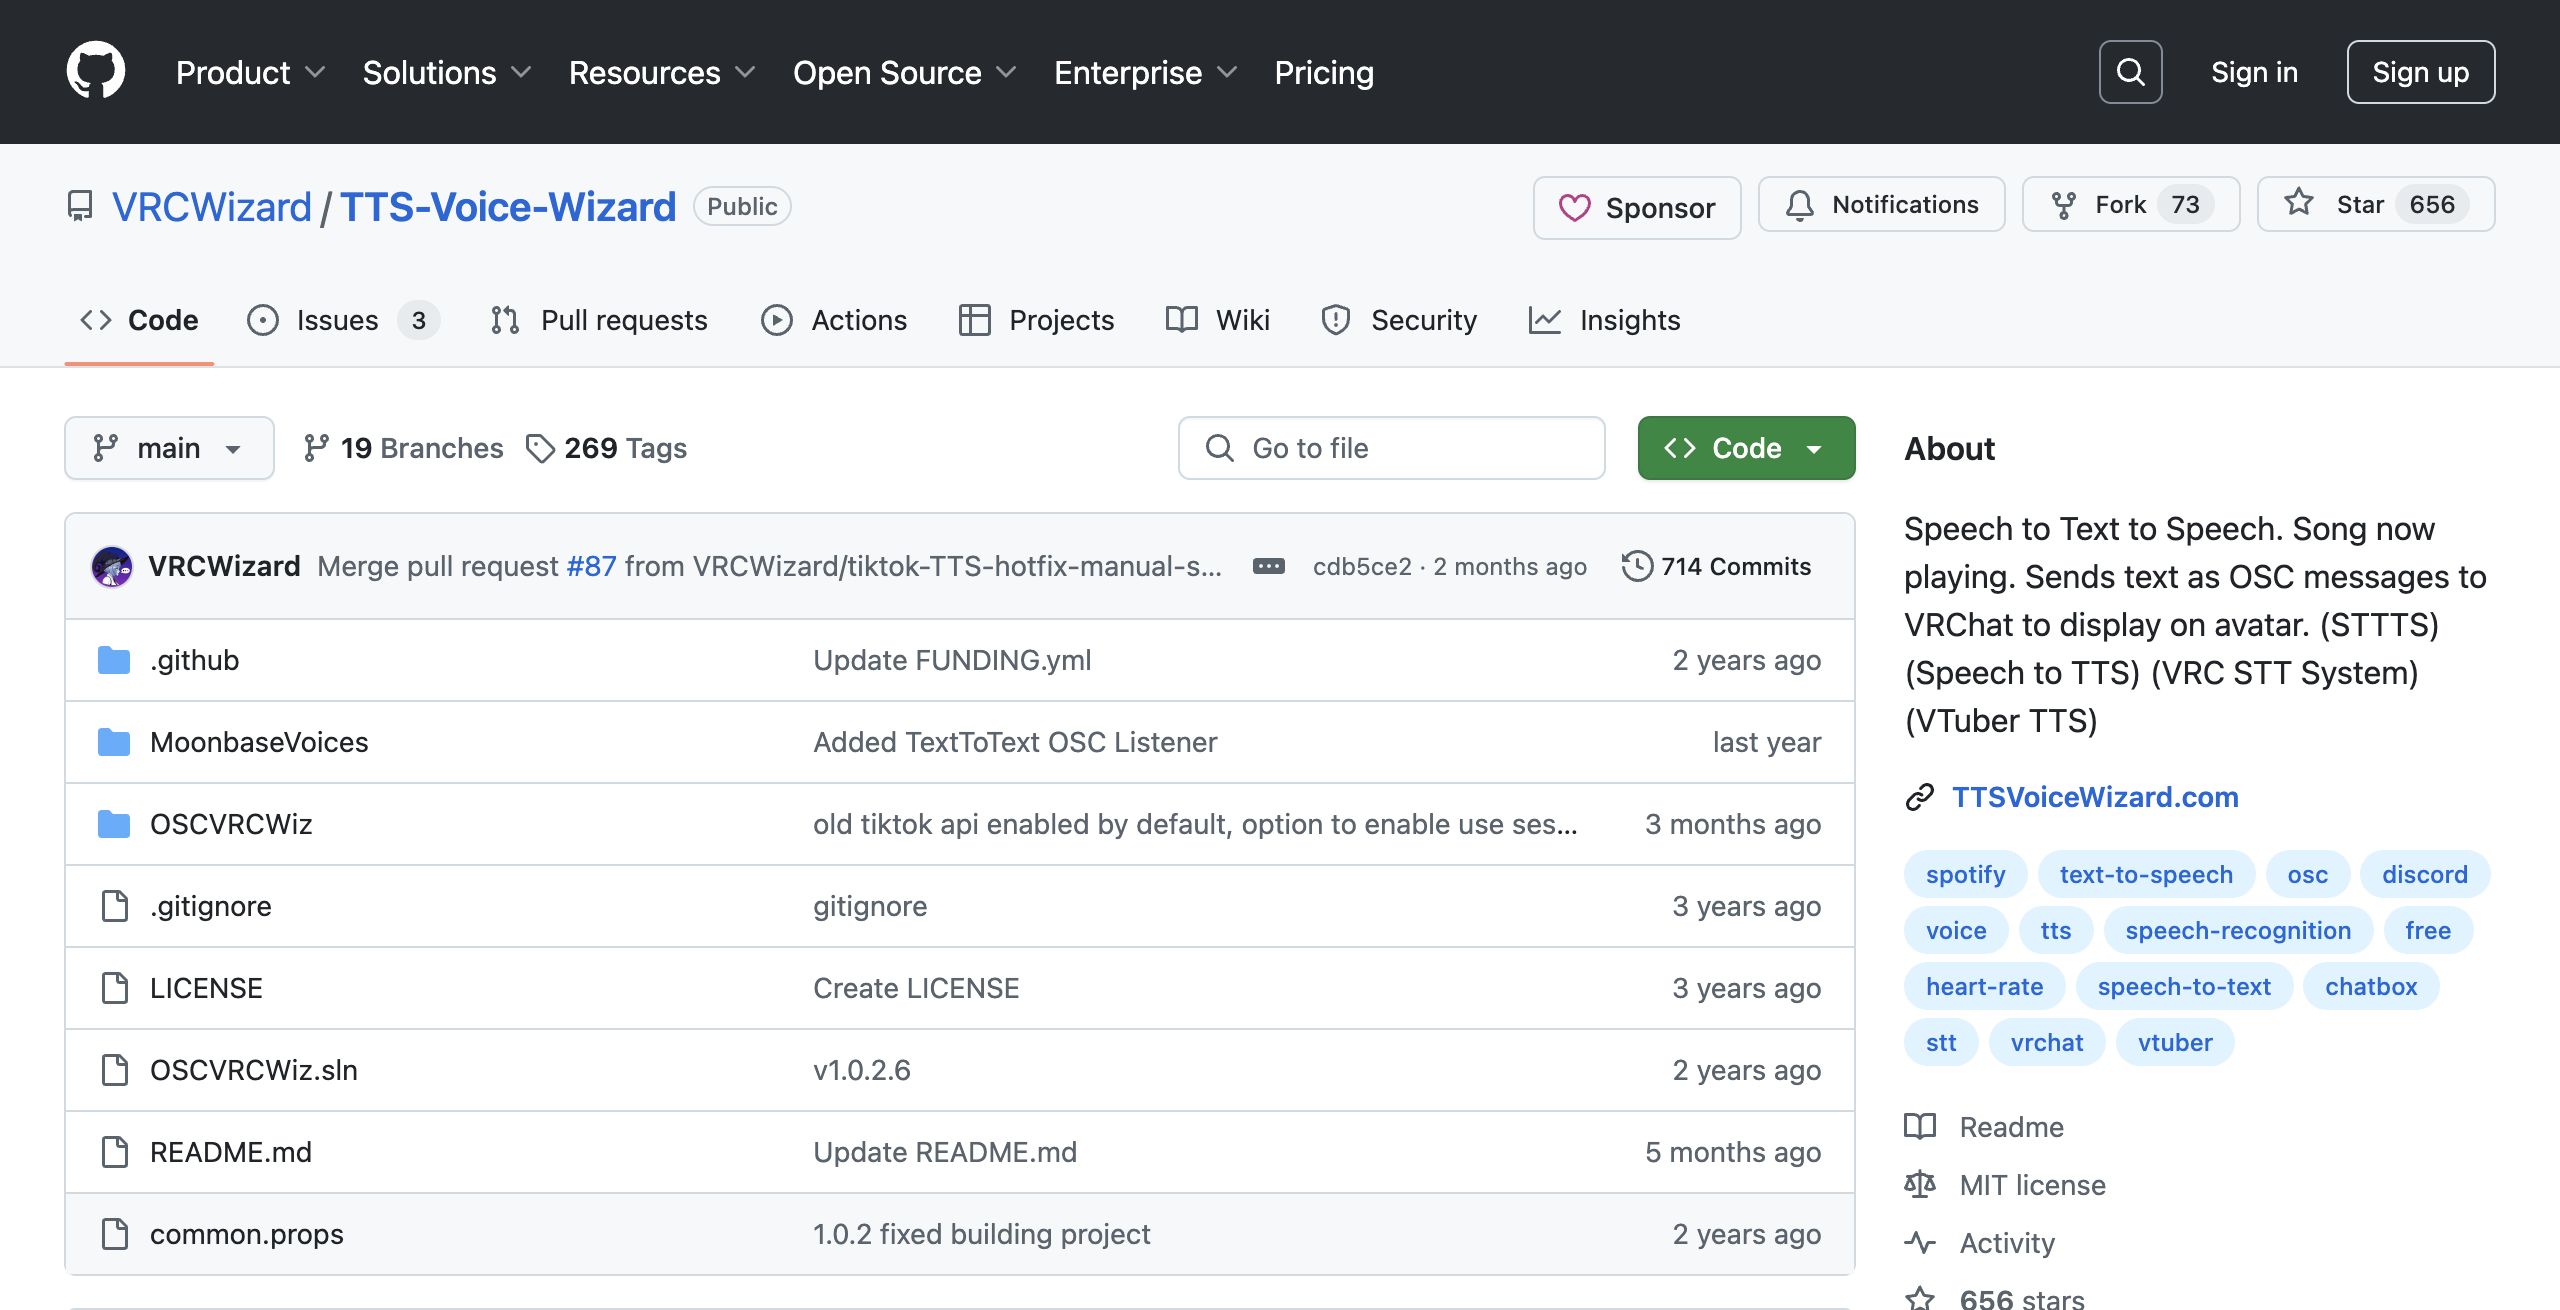Screen dimensions: 2560x1310
Task: Open the 714 Commits history
Action: [1716, 567]
